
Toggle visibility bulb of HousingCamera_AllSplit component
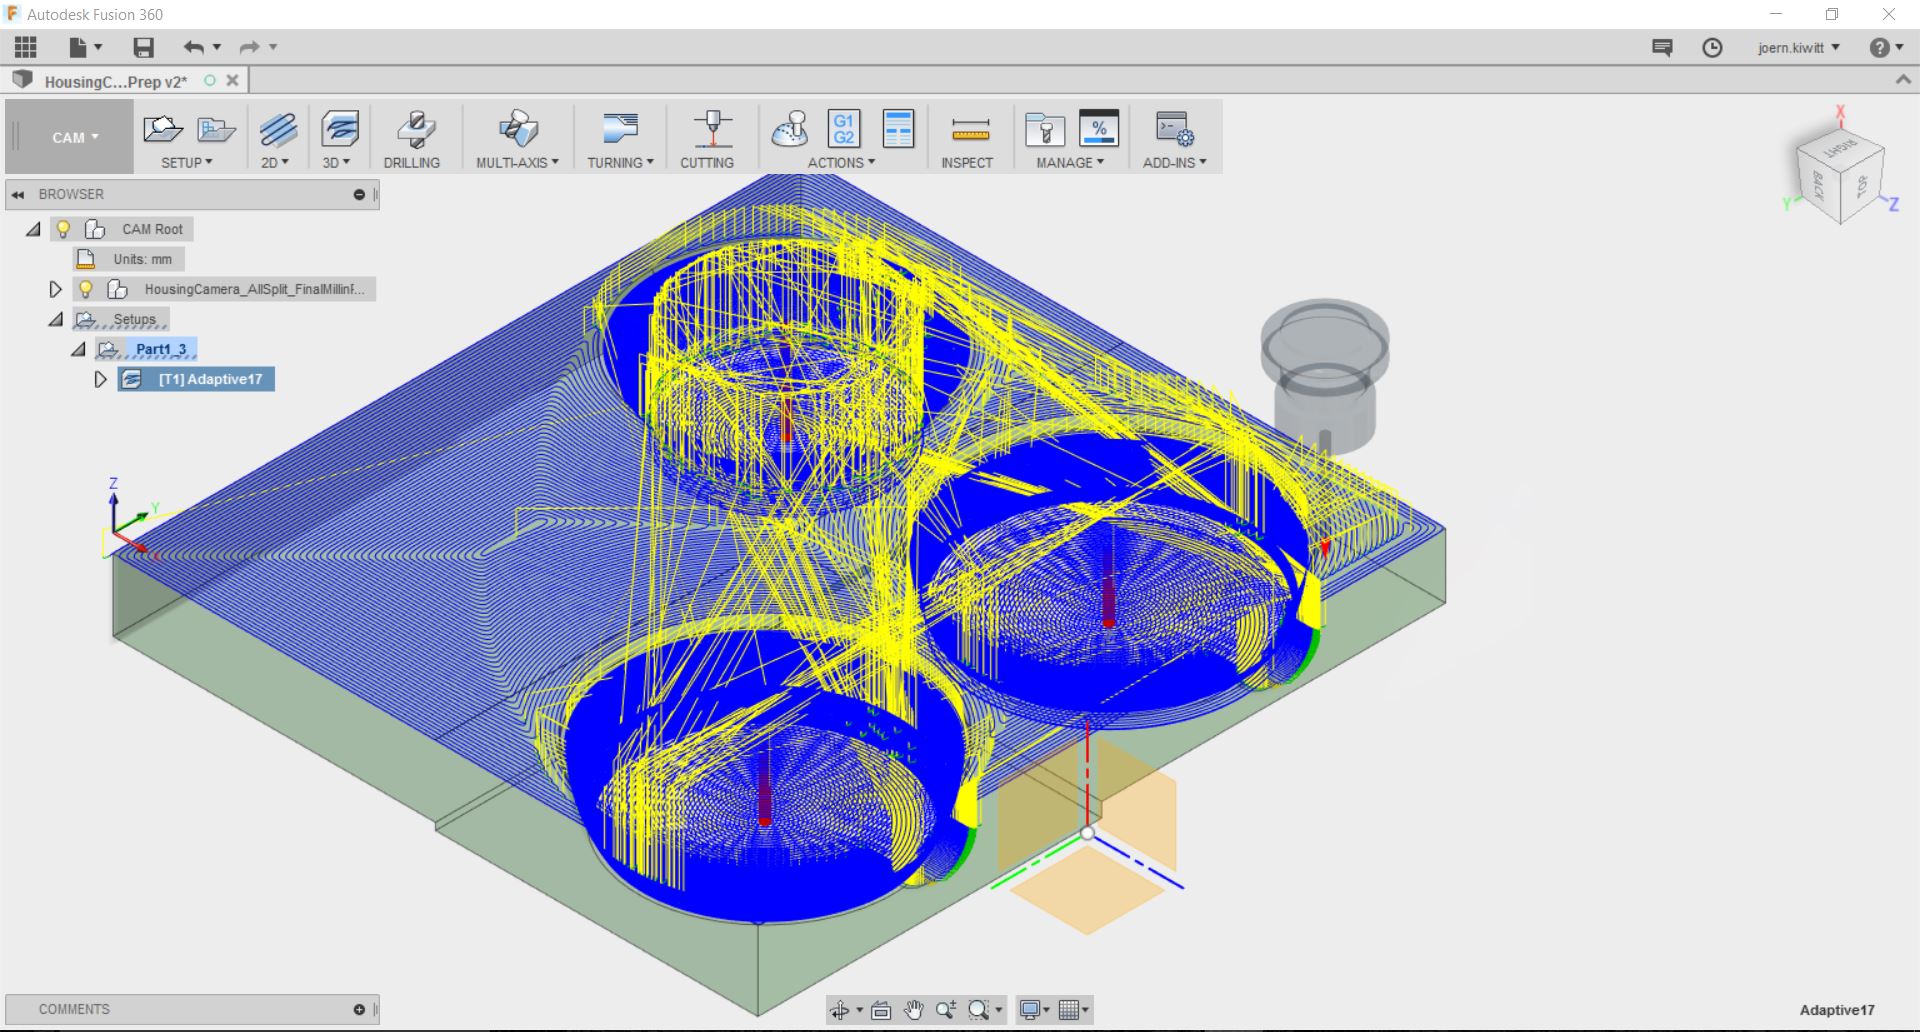(86, 289)
